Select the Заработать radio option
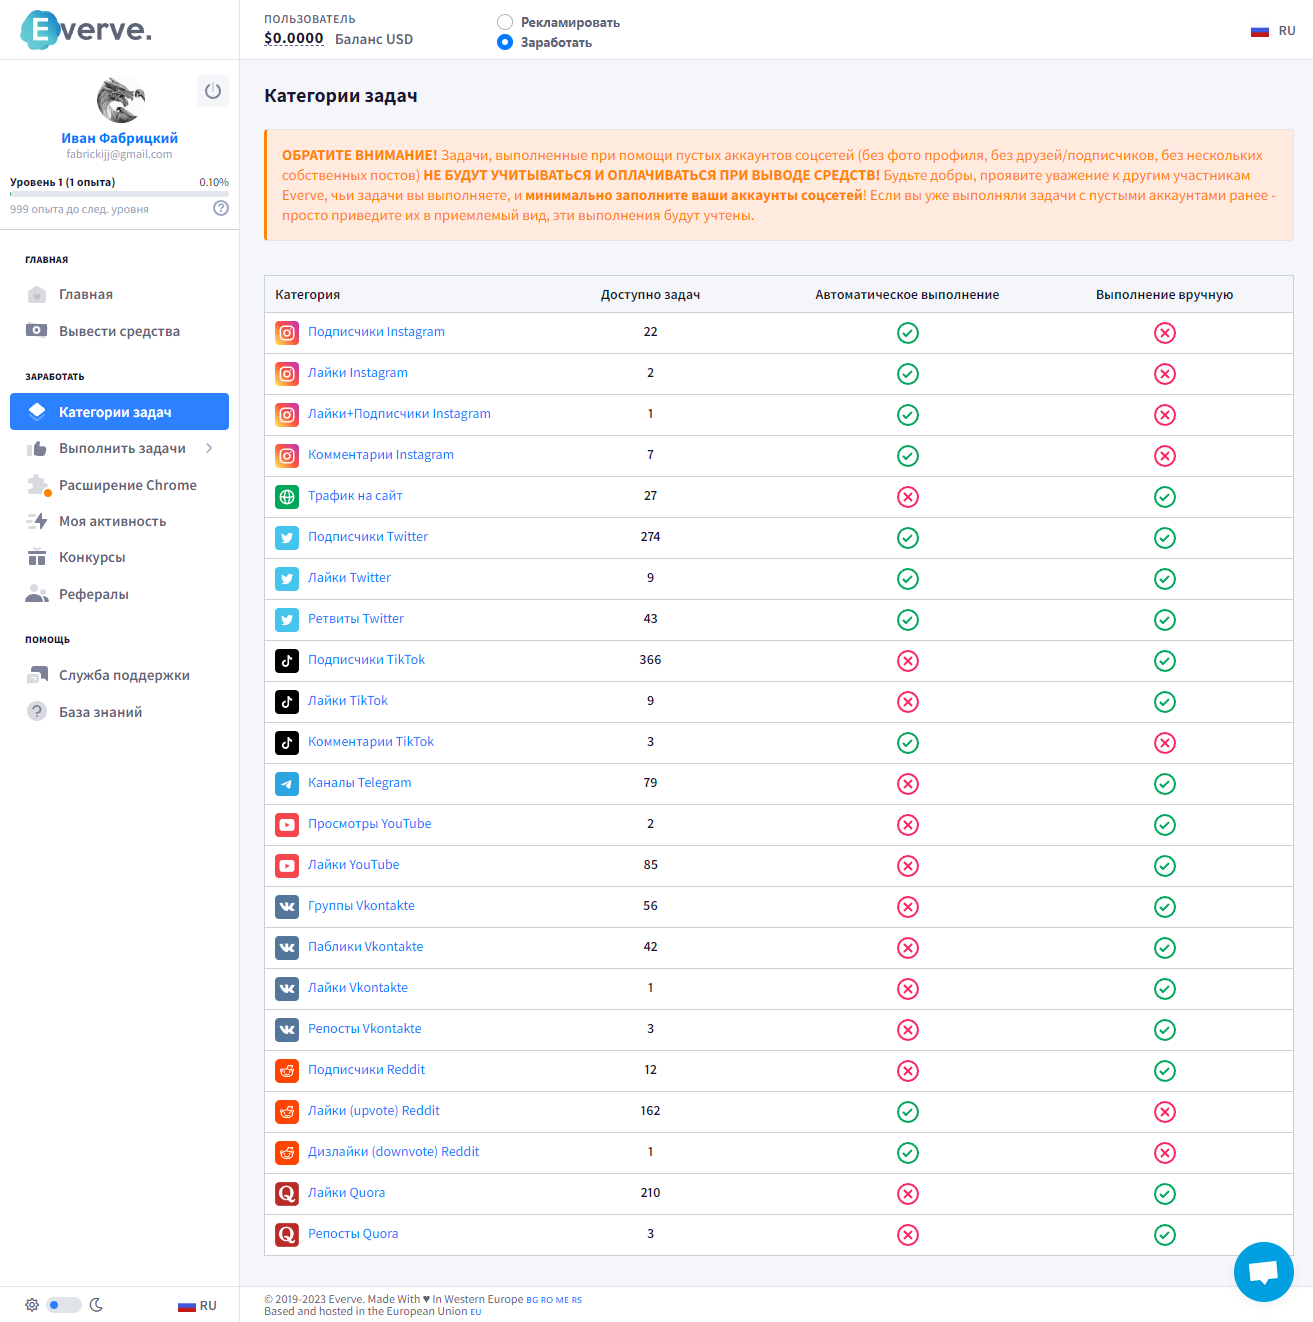 (505, 42)
